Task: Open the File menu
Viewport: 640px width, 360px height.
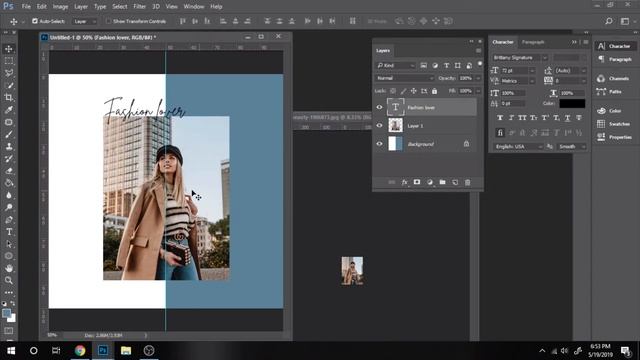Action: (x=26, y=7)
